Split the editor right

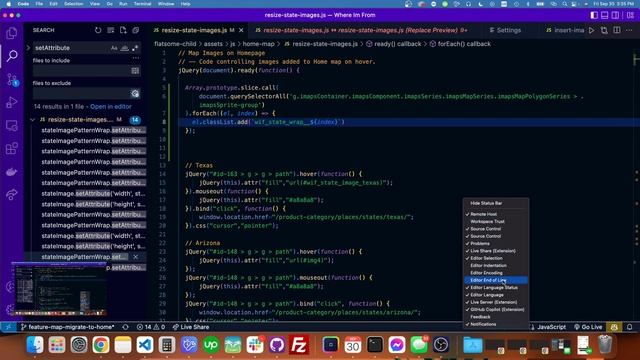click(x=617, y=30)
